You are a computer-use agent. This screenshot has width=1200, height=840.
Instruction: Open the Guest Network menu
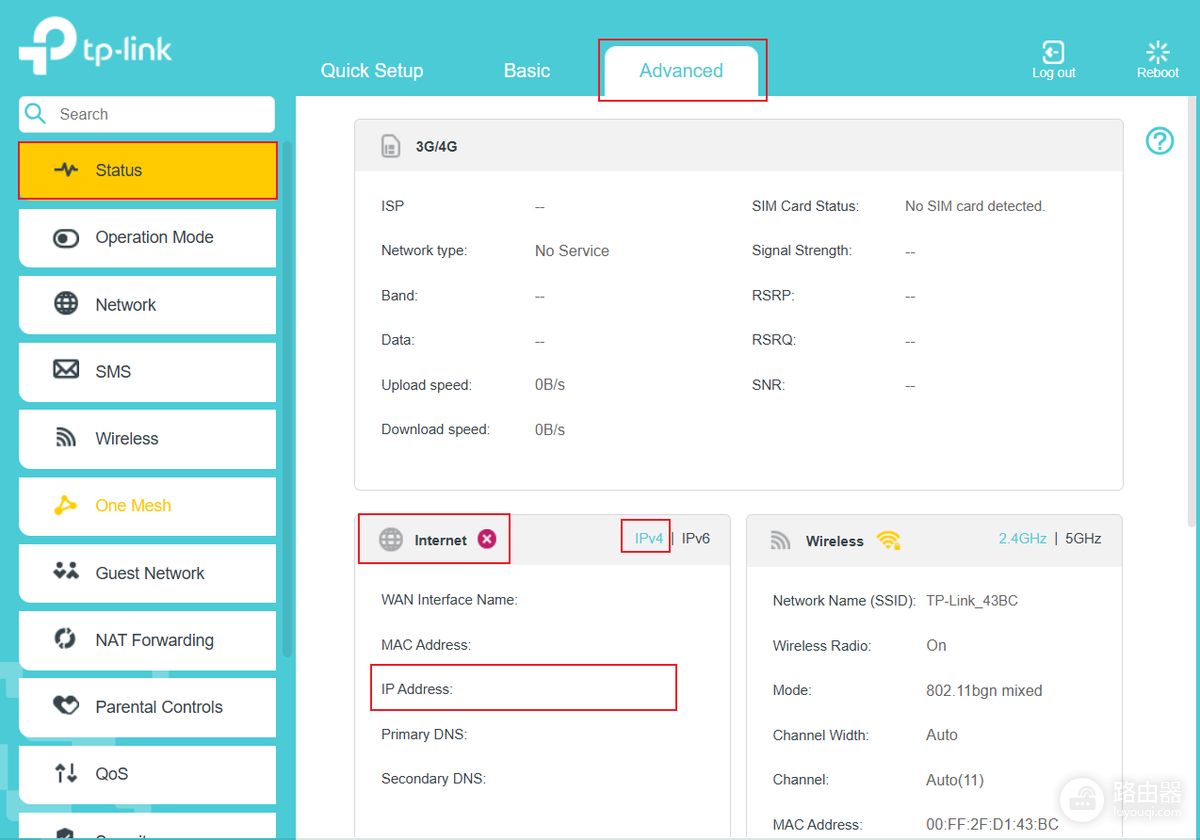[147, 573]
